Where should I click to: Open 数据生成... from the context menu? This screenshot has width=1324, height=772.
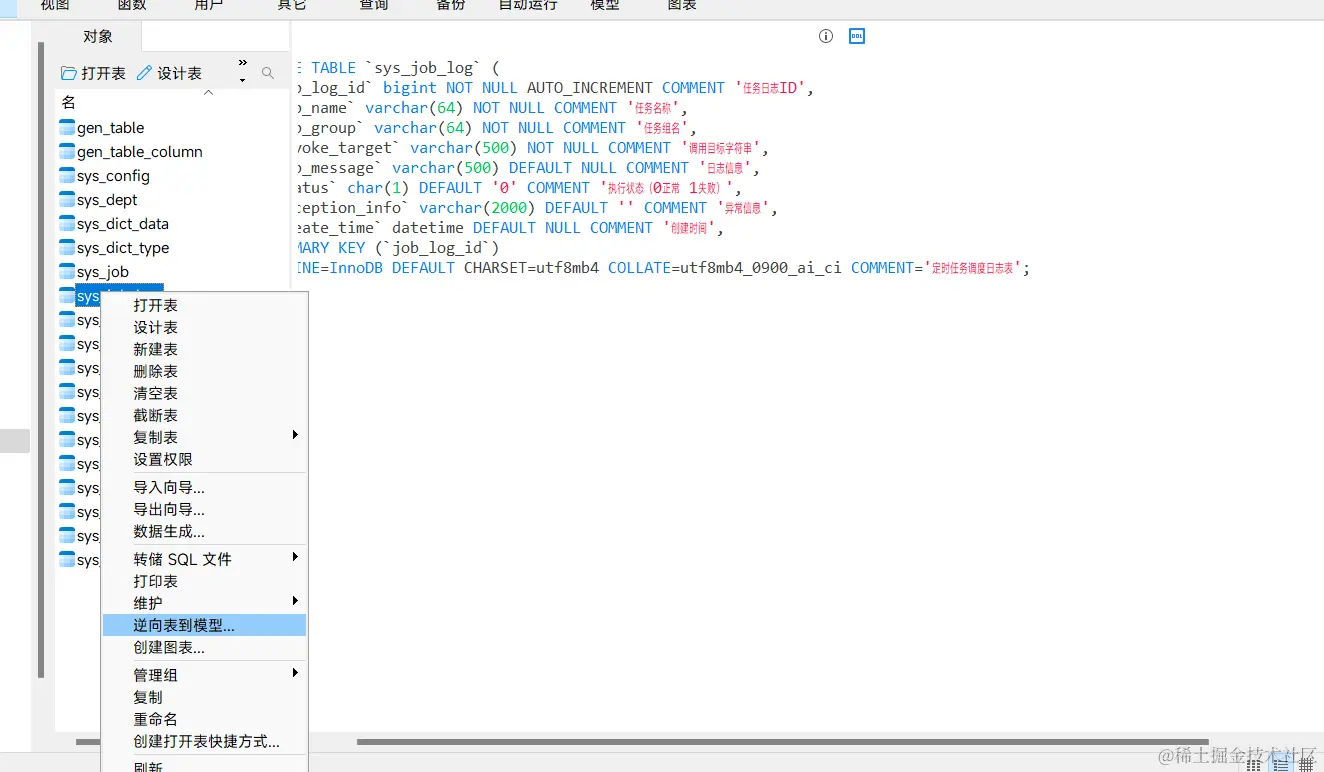click(x=205, y=531)
